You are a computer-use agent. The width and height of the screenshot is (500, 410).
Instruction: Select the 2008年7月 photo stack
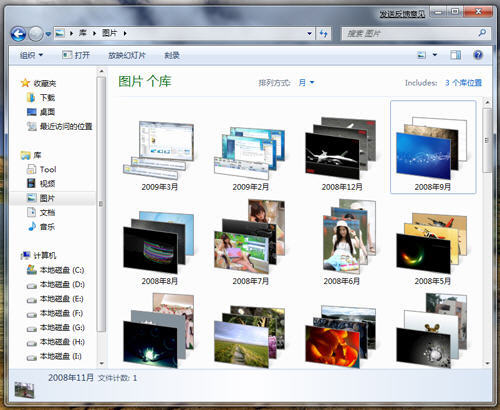pyautogui.click(x=250, y=243)
